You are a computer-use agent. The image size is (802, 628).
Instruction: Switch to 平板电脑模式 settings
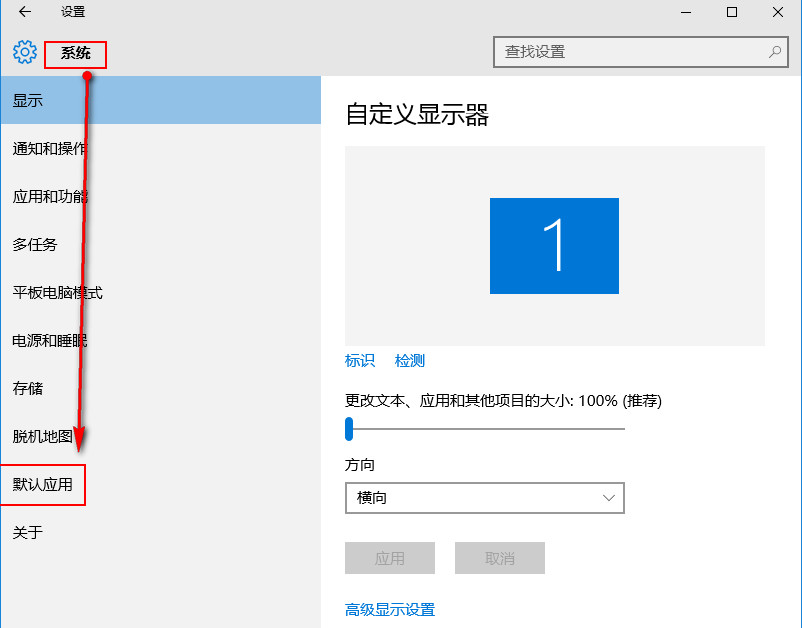(x=60, y=292)
